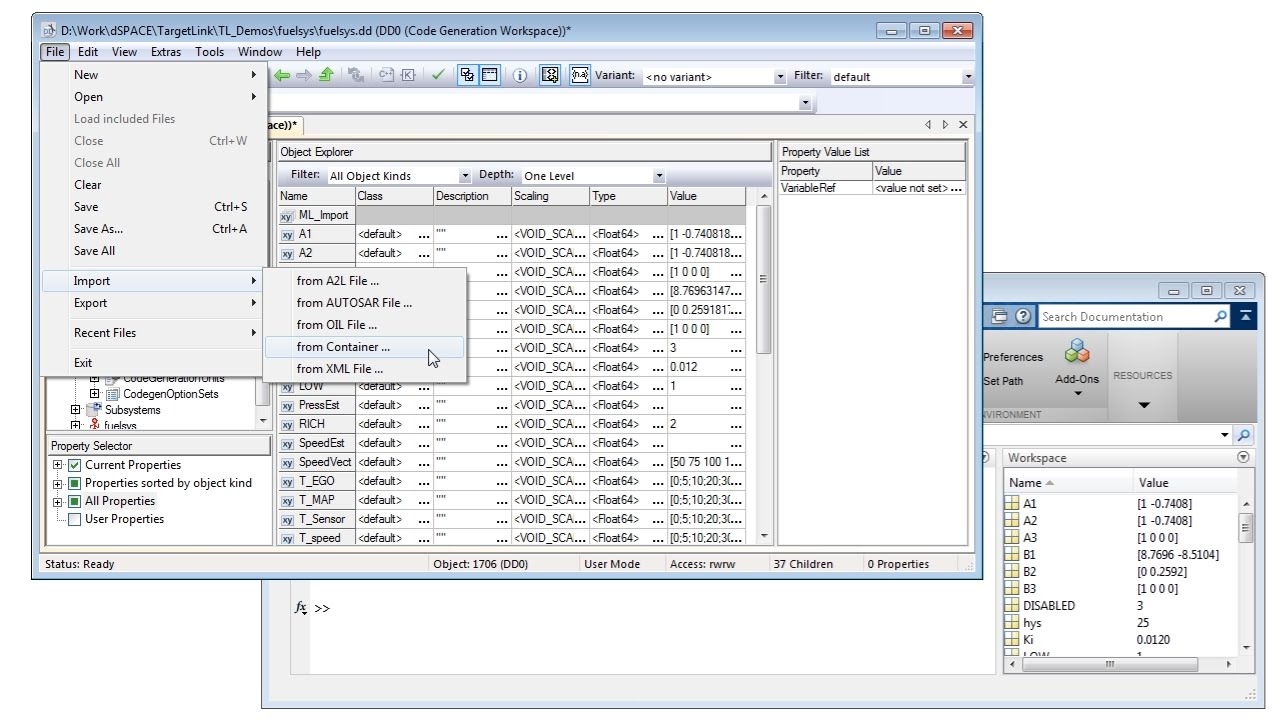Screen dimensions: 1280x720
Task: Toggle the Current Properties checkbox
Action: 74,465
